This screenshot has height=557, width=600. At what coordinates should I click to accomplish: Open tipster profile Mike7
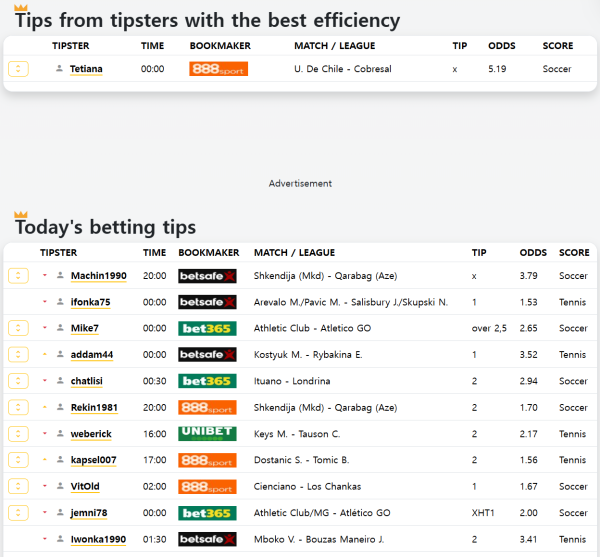click(84, 328)
